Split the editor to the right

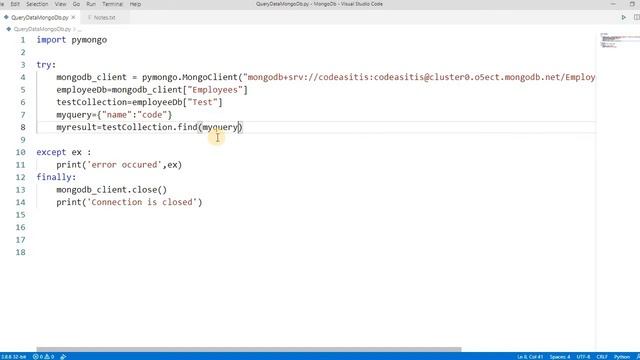pos(637,18)
